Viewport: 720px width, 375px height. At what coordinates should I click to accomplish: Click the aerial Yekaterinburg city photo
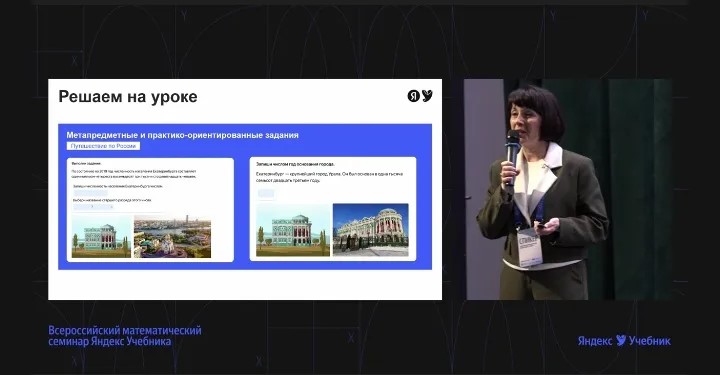coord(172,236)
